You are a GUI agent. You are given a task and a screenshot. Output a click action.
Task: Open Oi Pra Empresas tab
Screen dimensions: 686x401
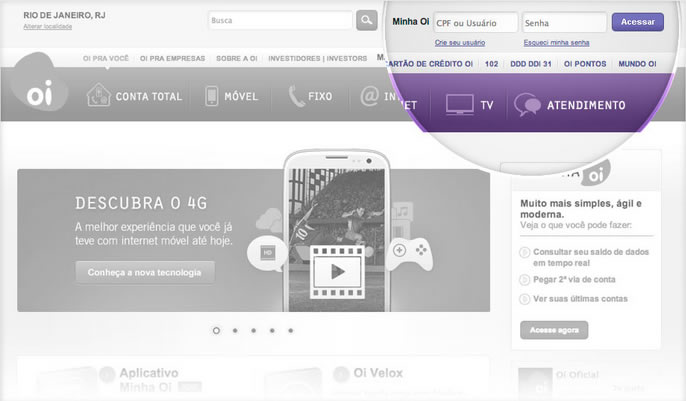tap(172, 59)
